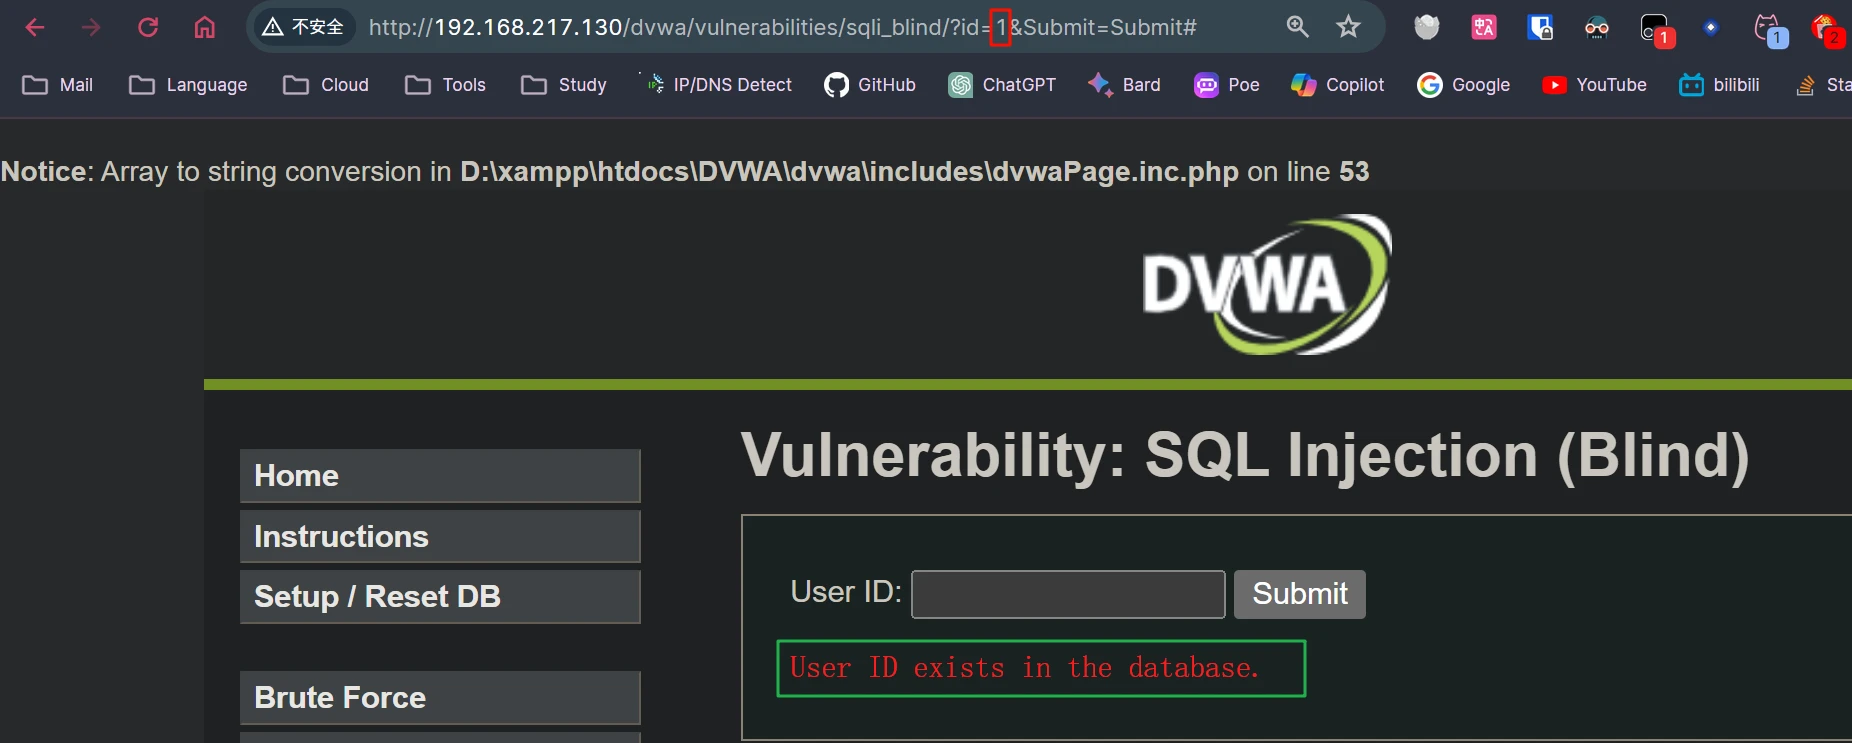
Task: Open the pink cat extension icon
Action: point(1770,29)
